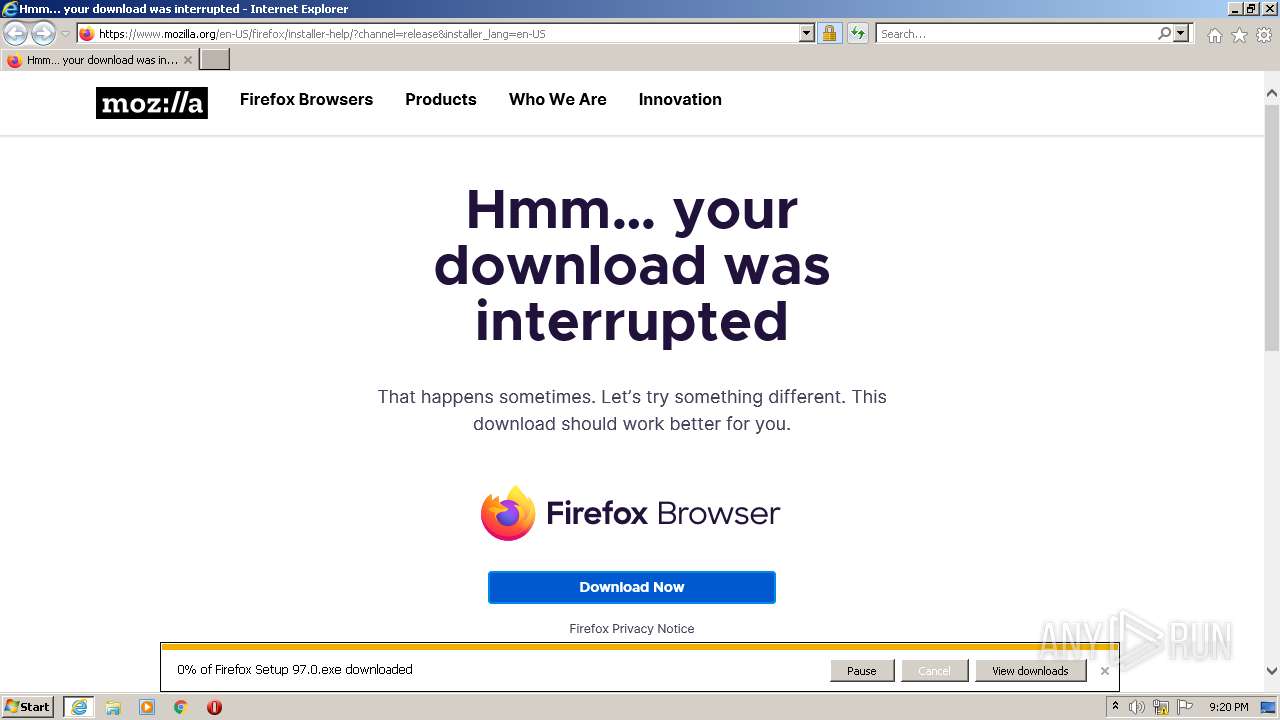Click the security lock icon
This screenshot has width=1280, height=720.
click(829, 33)
